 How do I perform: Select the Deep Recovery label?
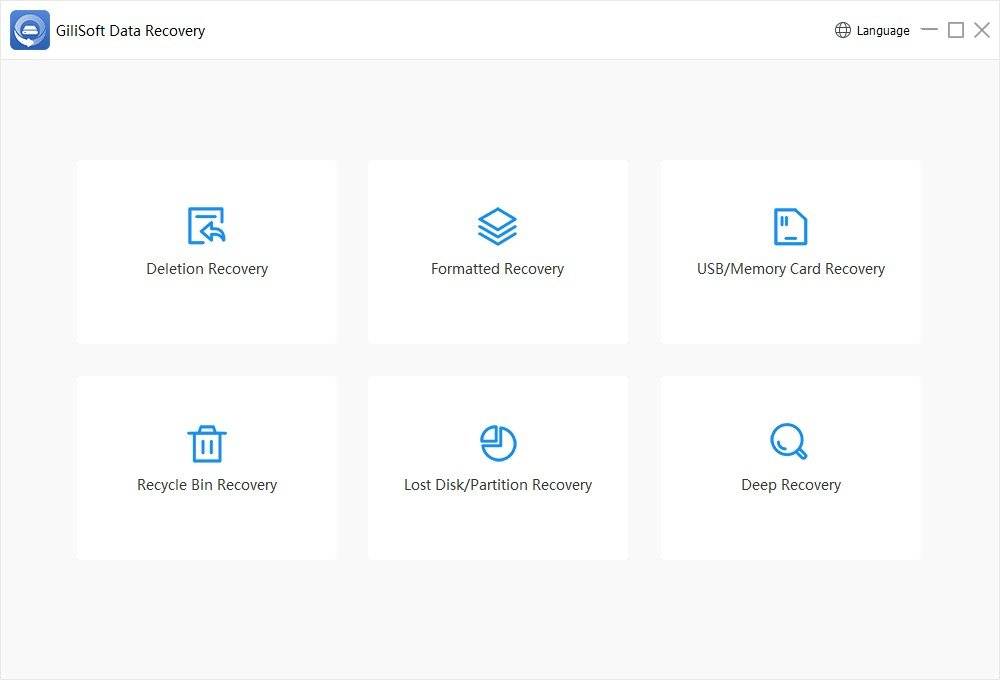point(791,485)
